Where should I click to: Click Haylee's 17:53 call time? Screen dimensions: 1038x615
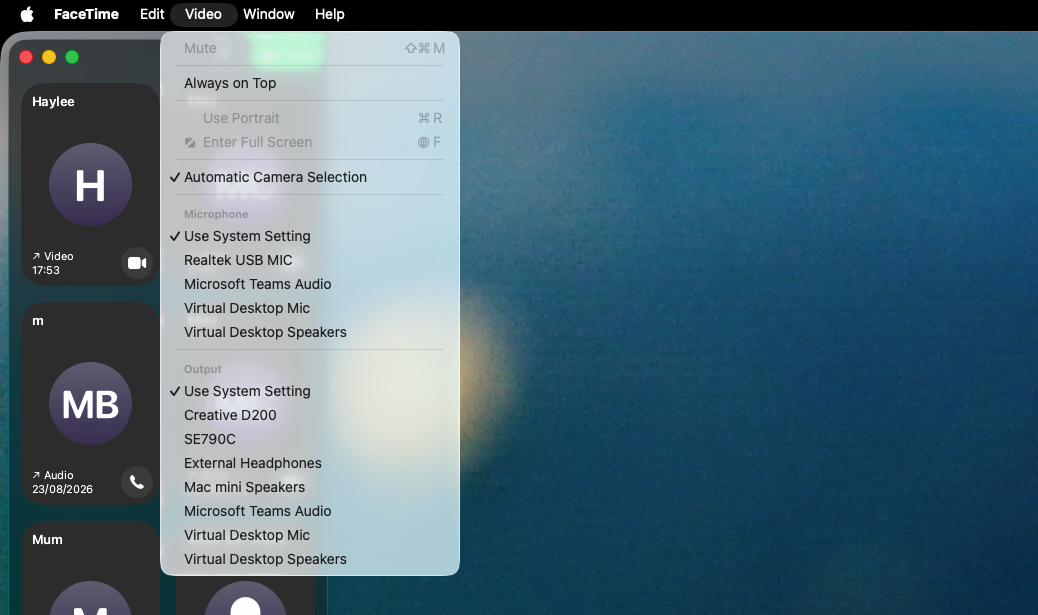click(x=46, y=270)
